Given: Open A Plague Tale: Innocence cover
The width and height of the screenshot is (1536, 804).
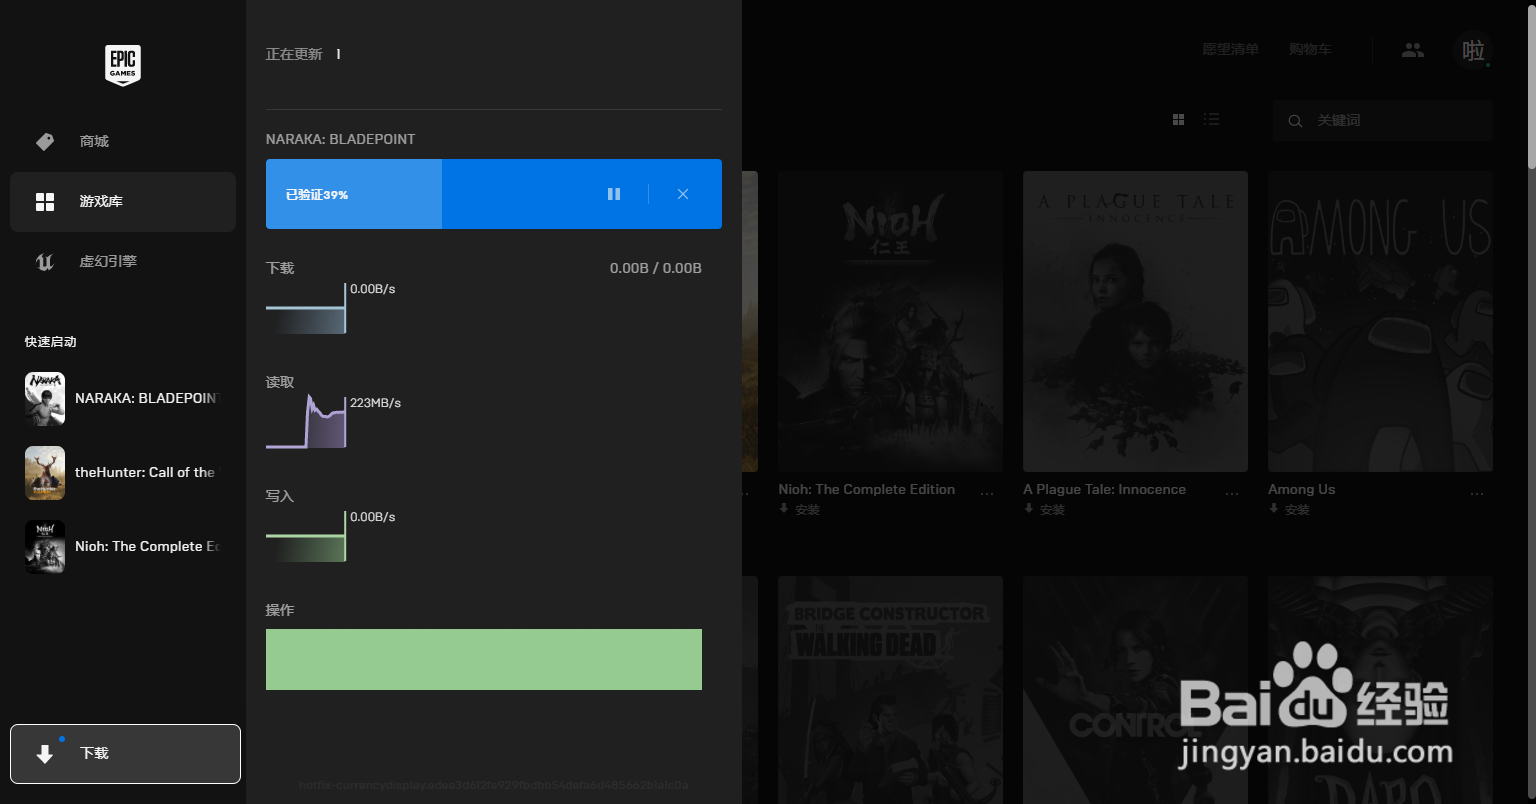Looking at the screenshot, I should (1135, 321).
